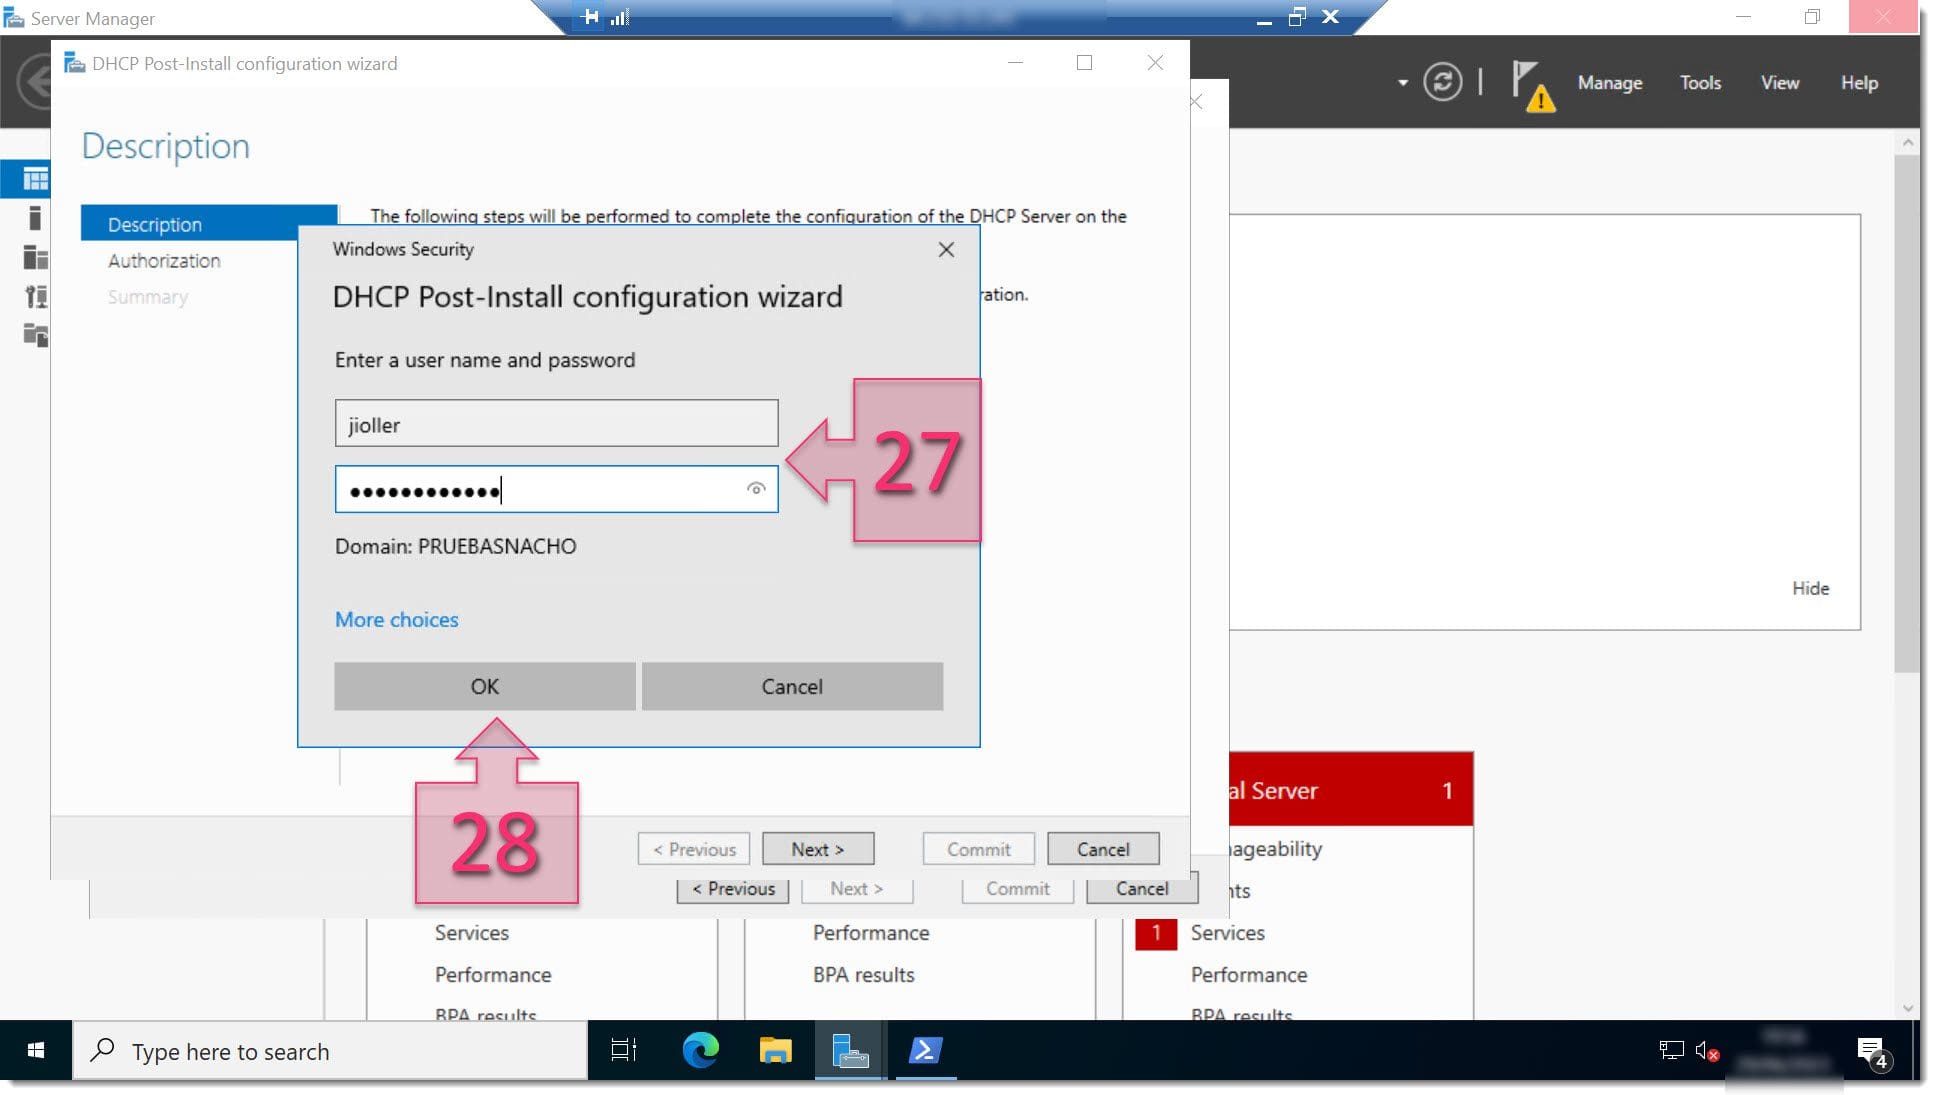Cancel the Windows Security credential prompt
Image resolution: width=1935 pixels, height=1095 pixels.
tap(792, 686)
